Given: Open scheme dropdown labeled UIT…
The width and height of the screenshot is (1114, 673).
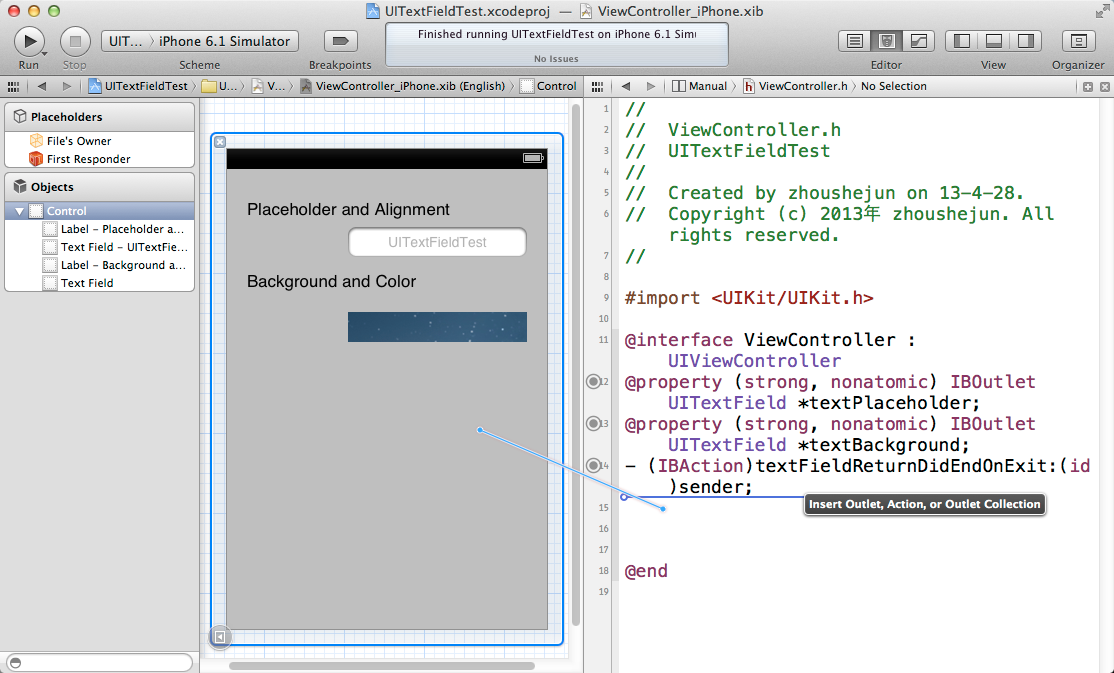Looking at the screenshot, I should coord(126,41).
